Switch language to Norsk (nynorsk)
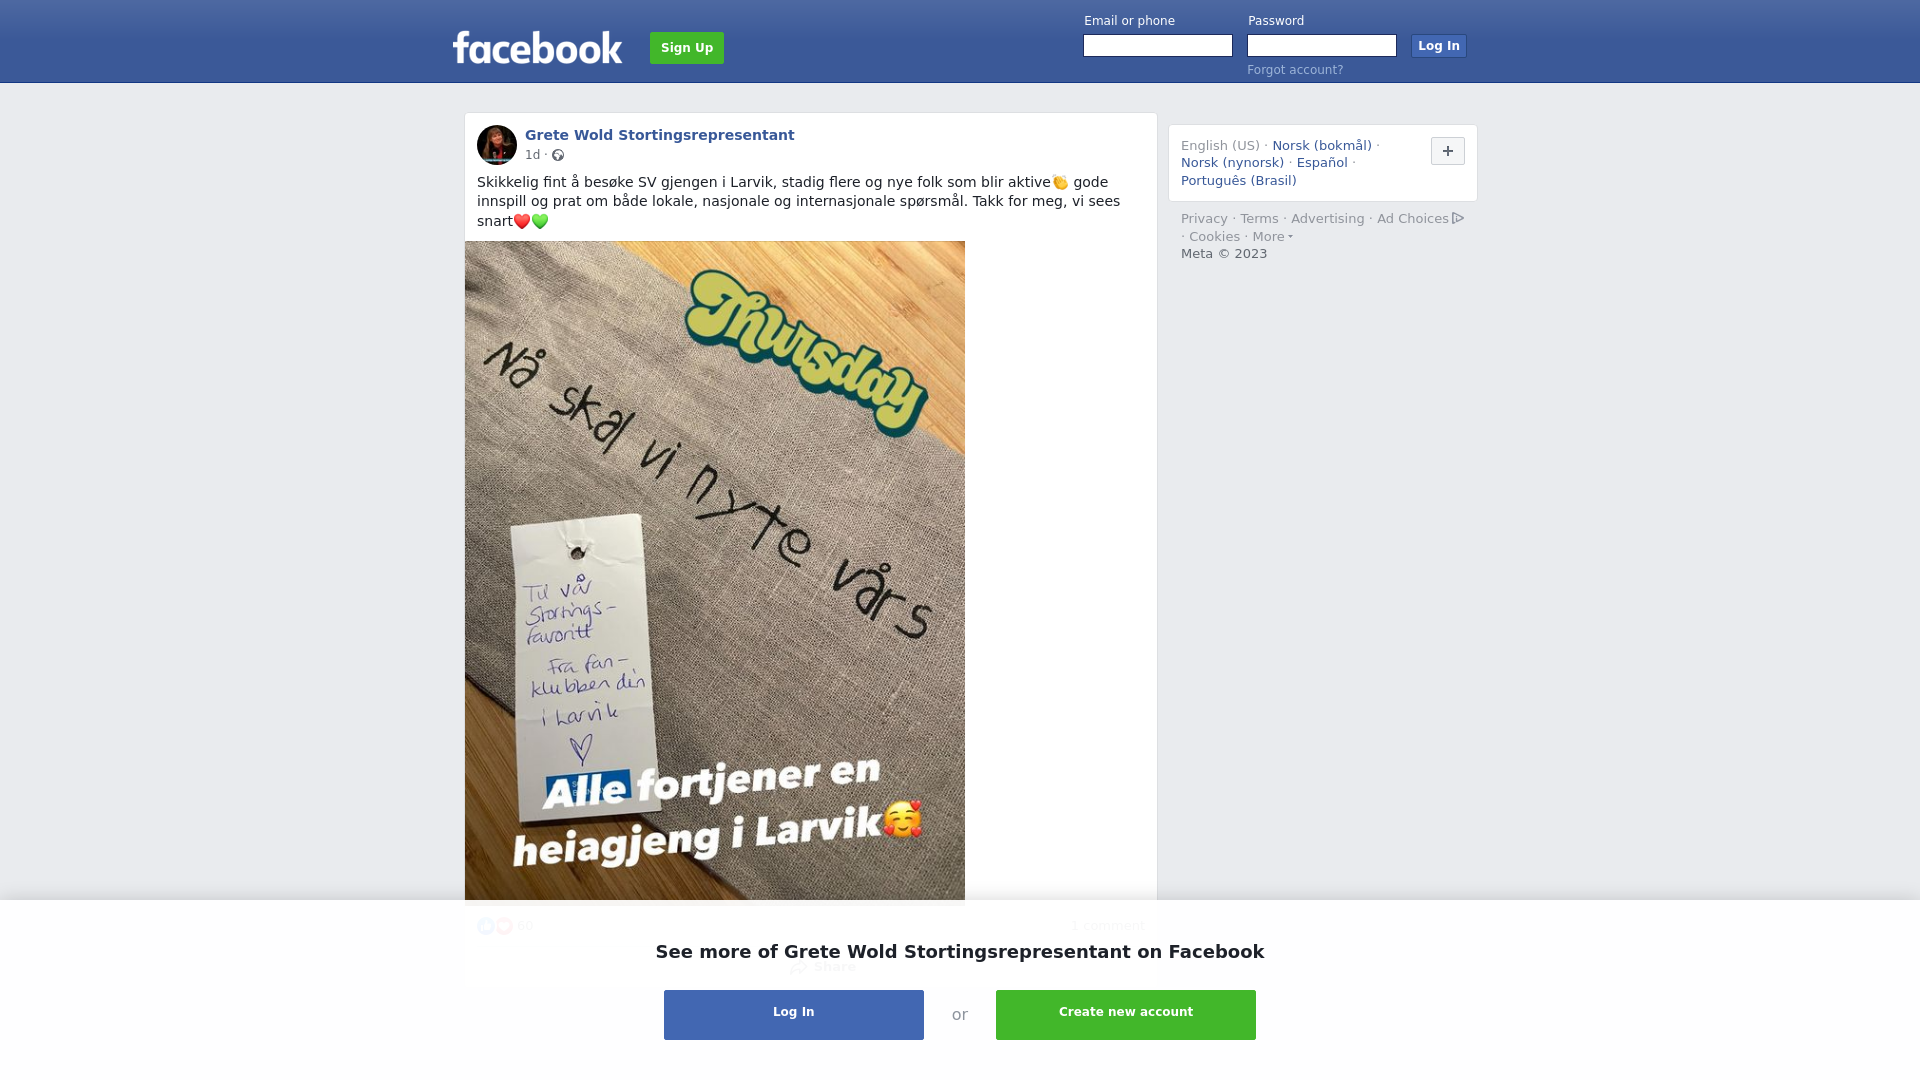Image resolution: width=1920 pixels, height=1080 pixels. tap(1232, 163)
